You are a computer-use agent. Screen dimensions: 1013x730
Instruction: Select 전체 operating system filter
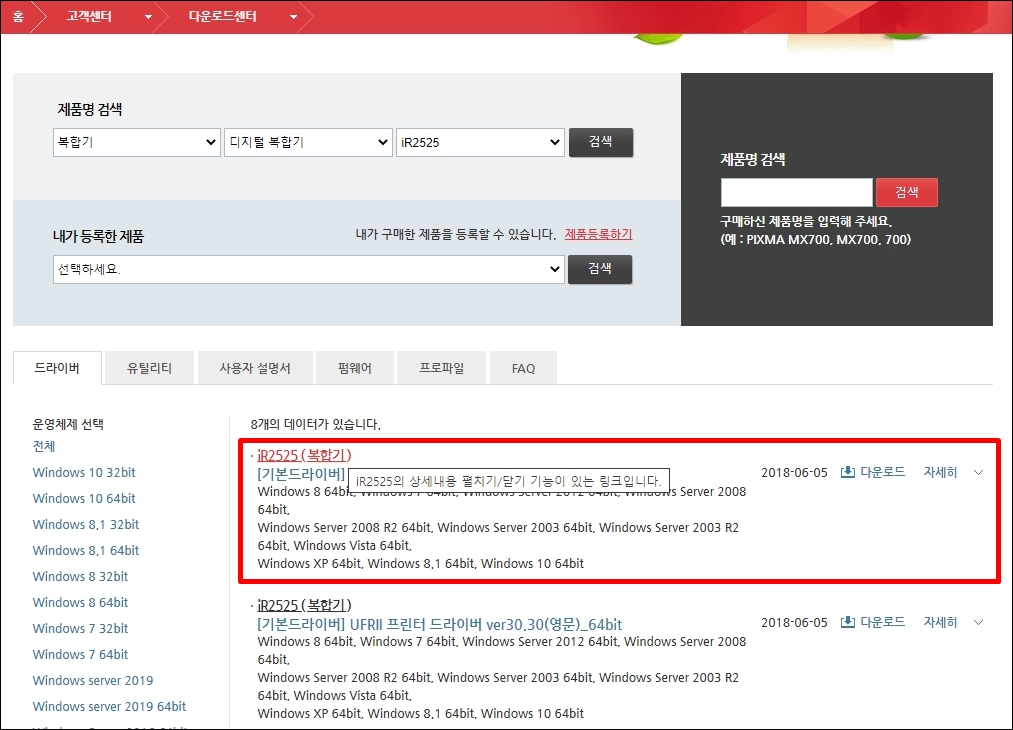(x=44, y=446)
